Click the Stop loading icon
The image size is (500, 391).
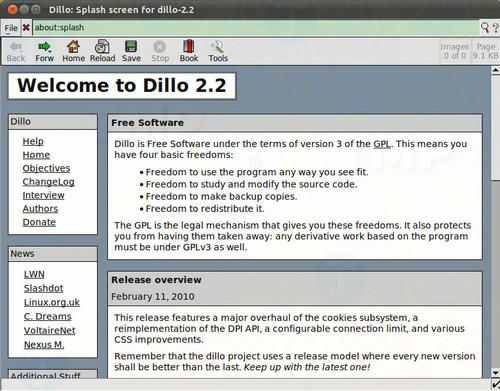point(160,47)
